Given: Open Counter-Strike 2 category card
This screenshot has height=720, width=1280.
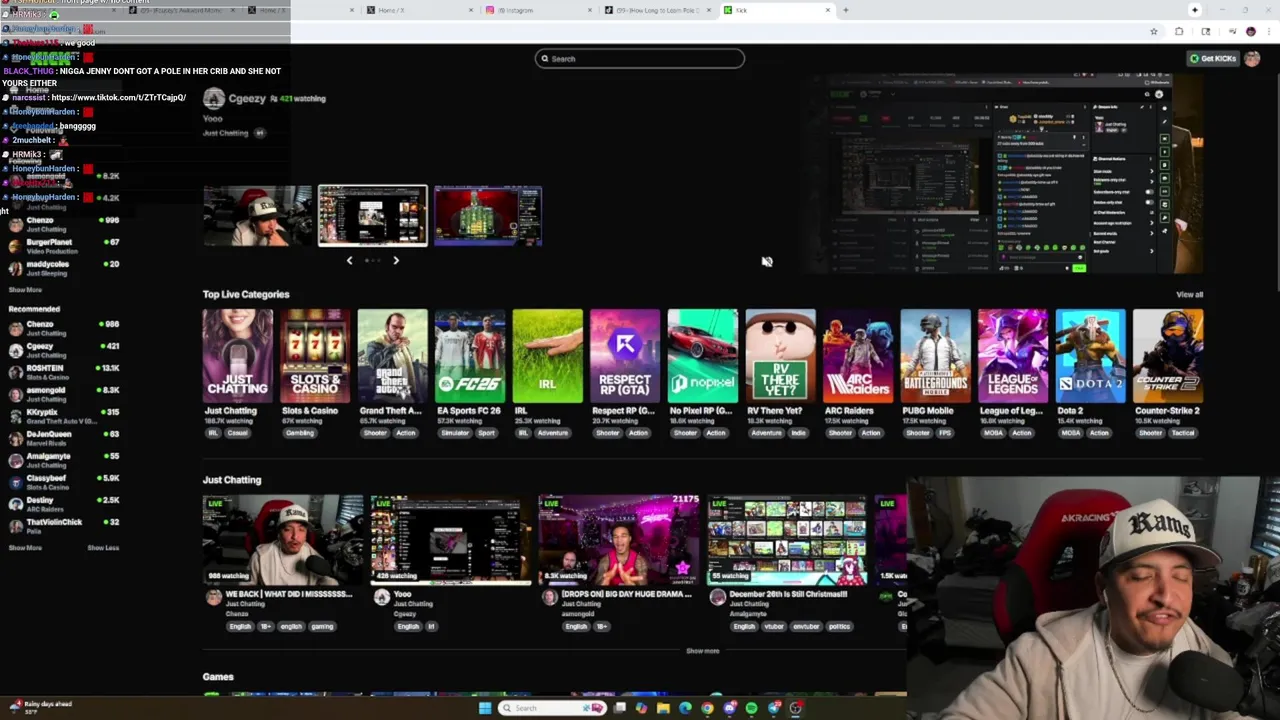Looking at the screenshot, I should tap(1168, 356).
